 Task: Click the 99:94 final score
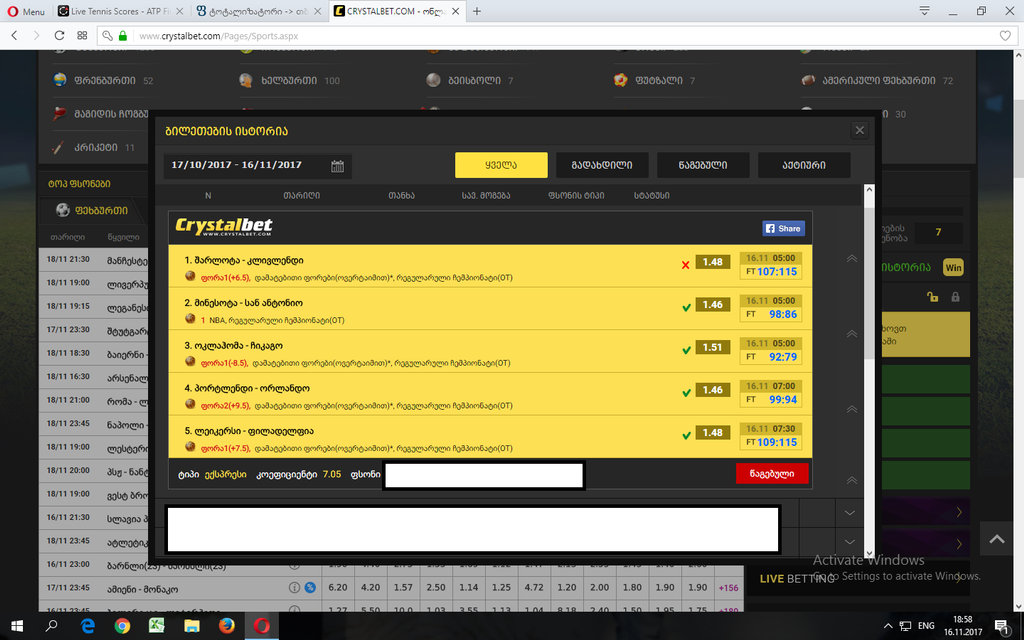tap(783, 400)
